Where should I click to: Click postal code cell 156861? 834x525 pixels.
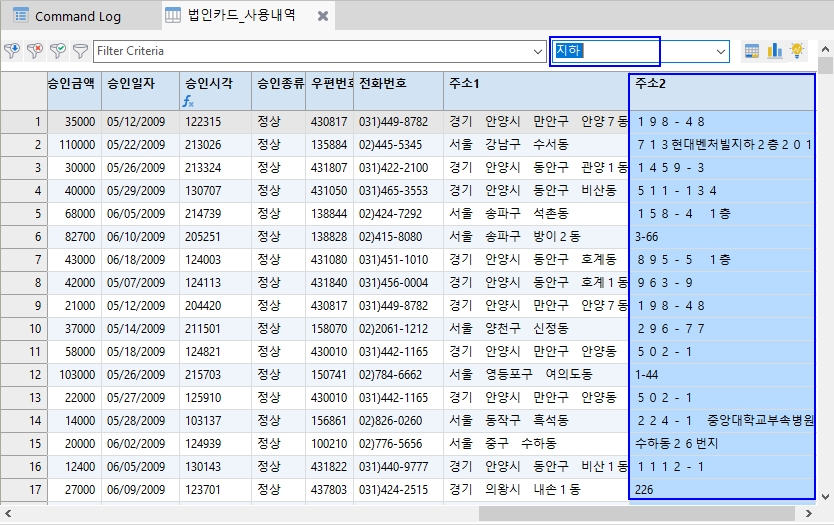coord(330,421)
